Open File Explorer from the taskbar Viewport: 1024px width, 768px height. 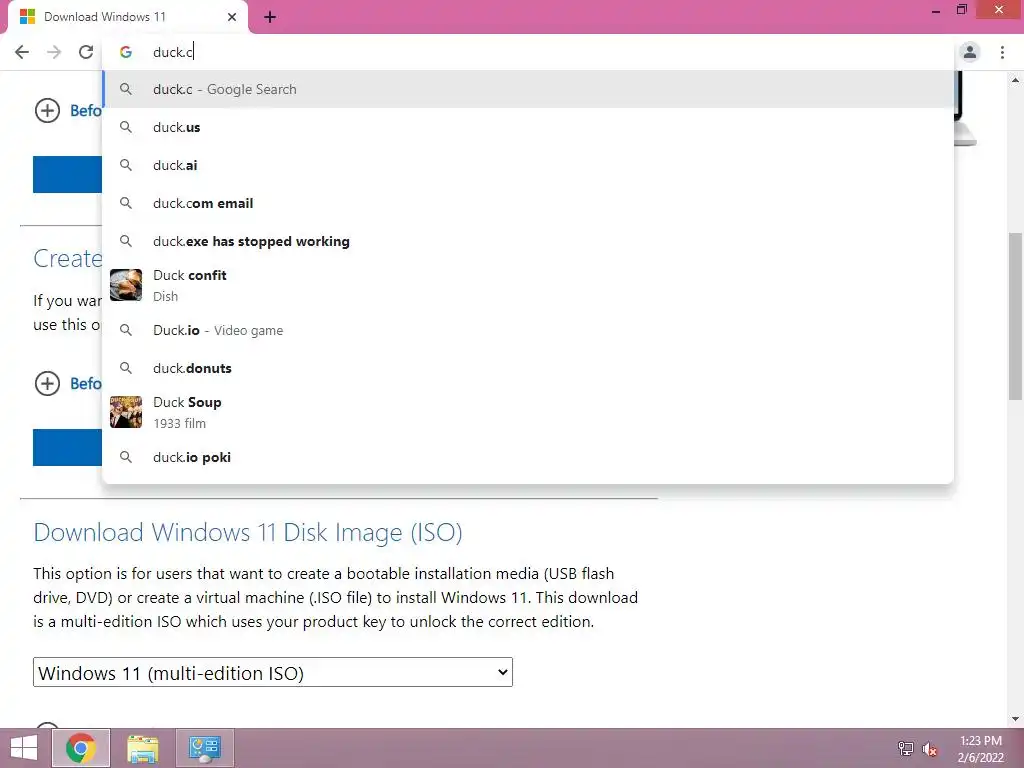(x=142, y=748)
